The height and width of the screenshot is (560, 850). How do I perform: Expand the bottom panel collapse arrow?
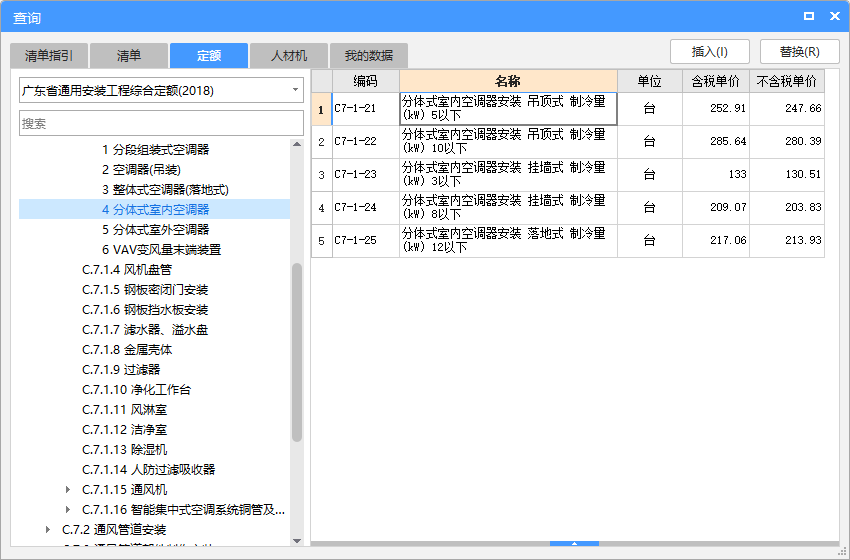(574, 543)
